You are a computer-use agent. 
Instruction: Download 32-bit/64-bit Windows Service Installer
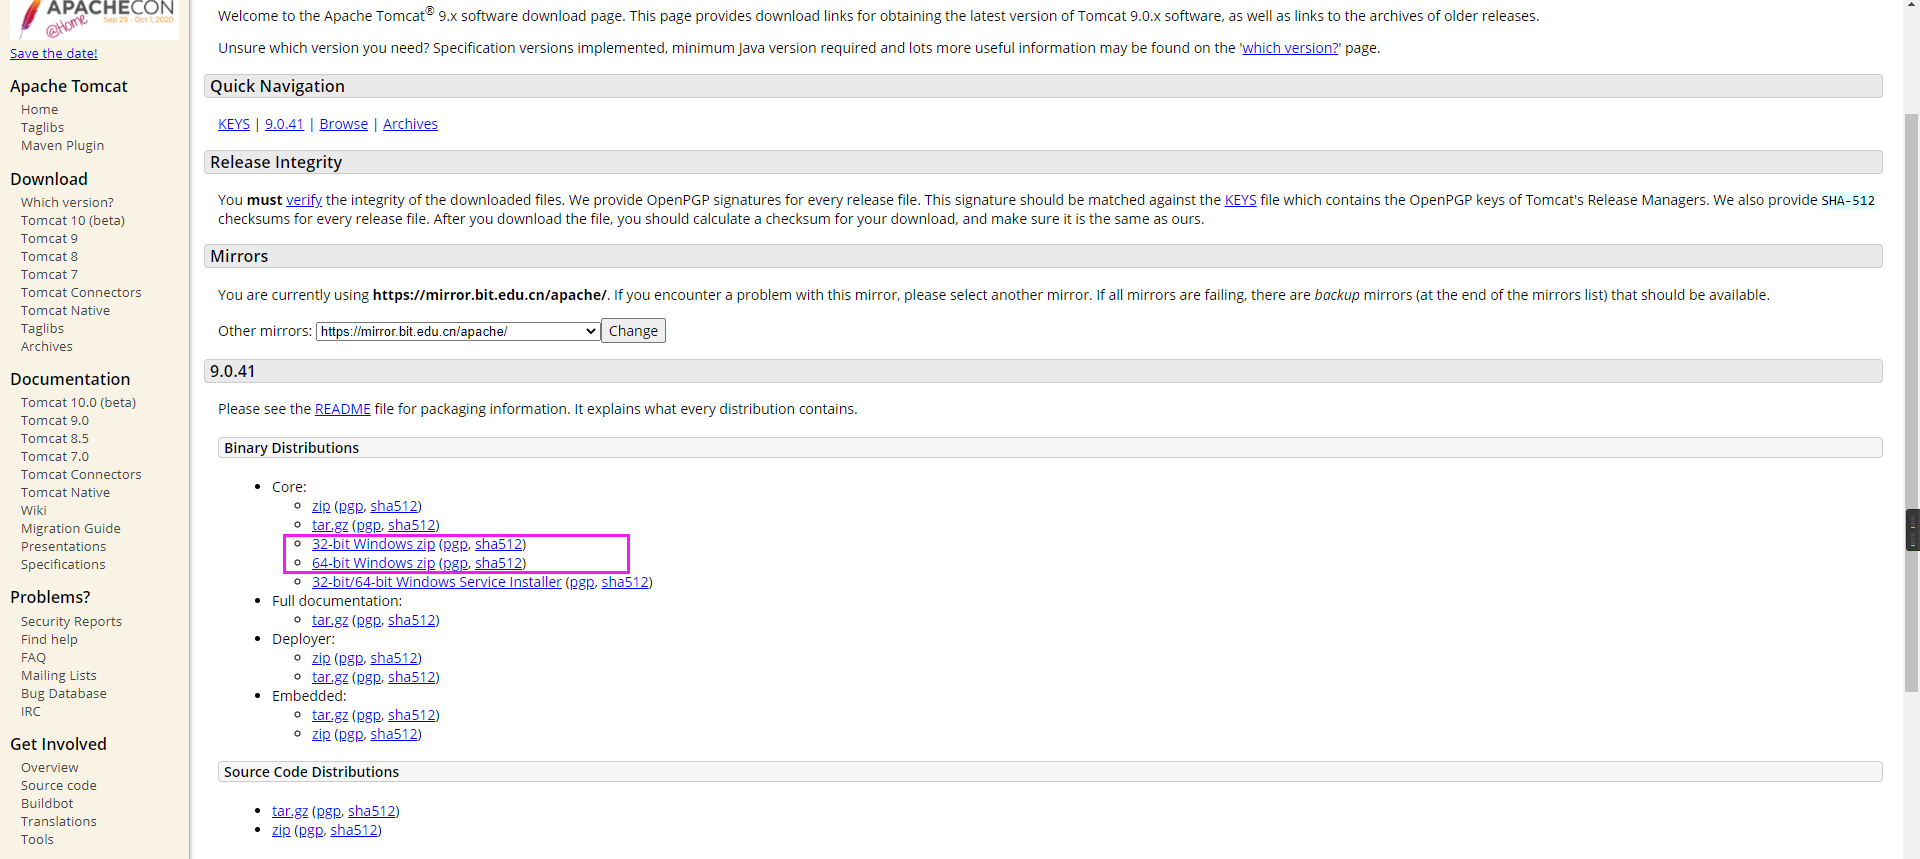(x=437, y=582)
